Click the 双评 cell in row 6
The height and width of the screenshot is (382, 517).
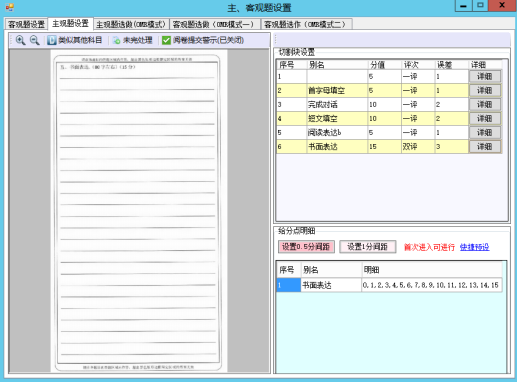(x=418, y=146)
